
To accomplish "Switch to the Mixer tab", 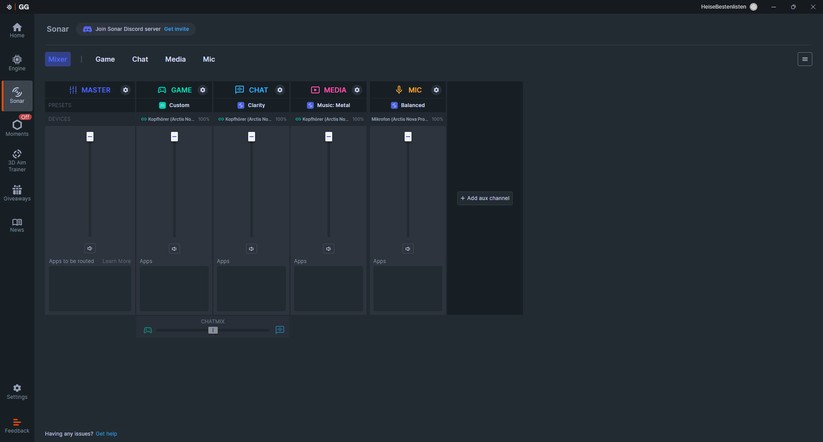I will 58,59.
